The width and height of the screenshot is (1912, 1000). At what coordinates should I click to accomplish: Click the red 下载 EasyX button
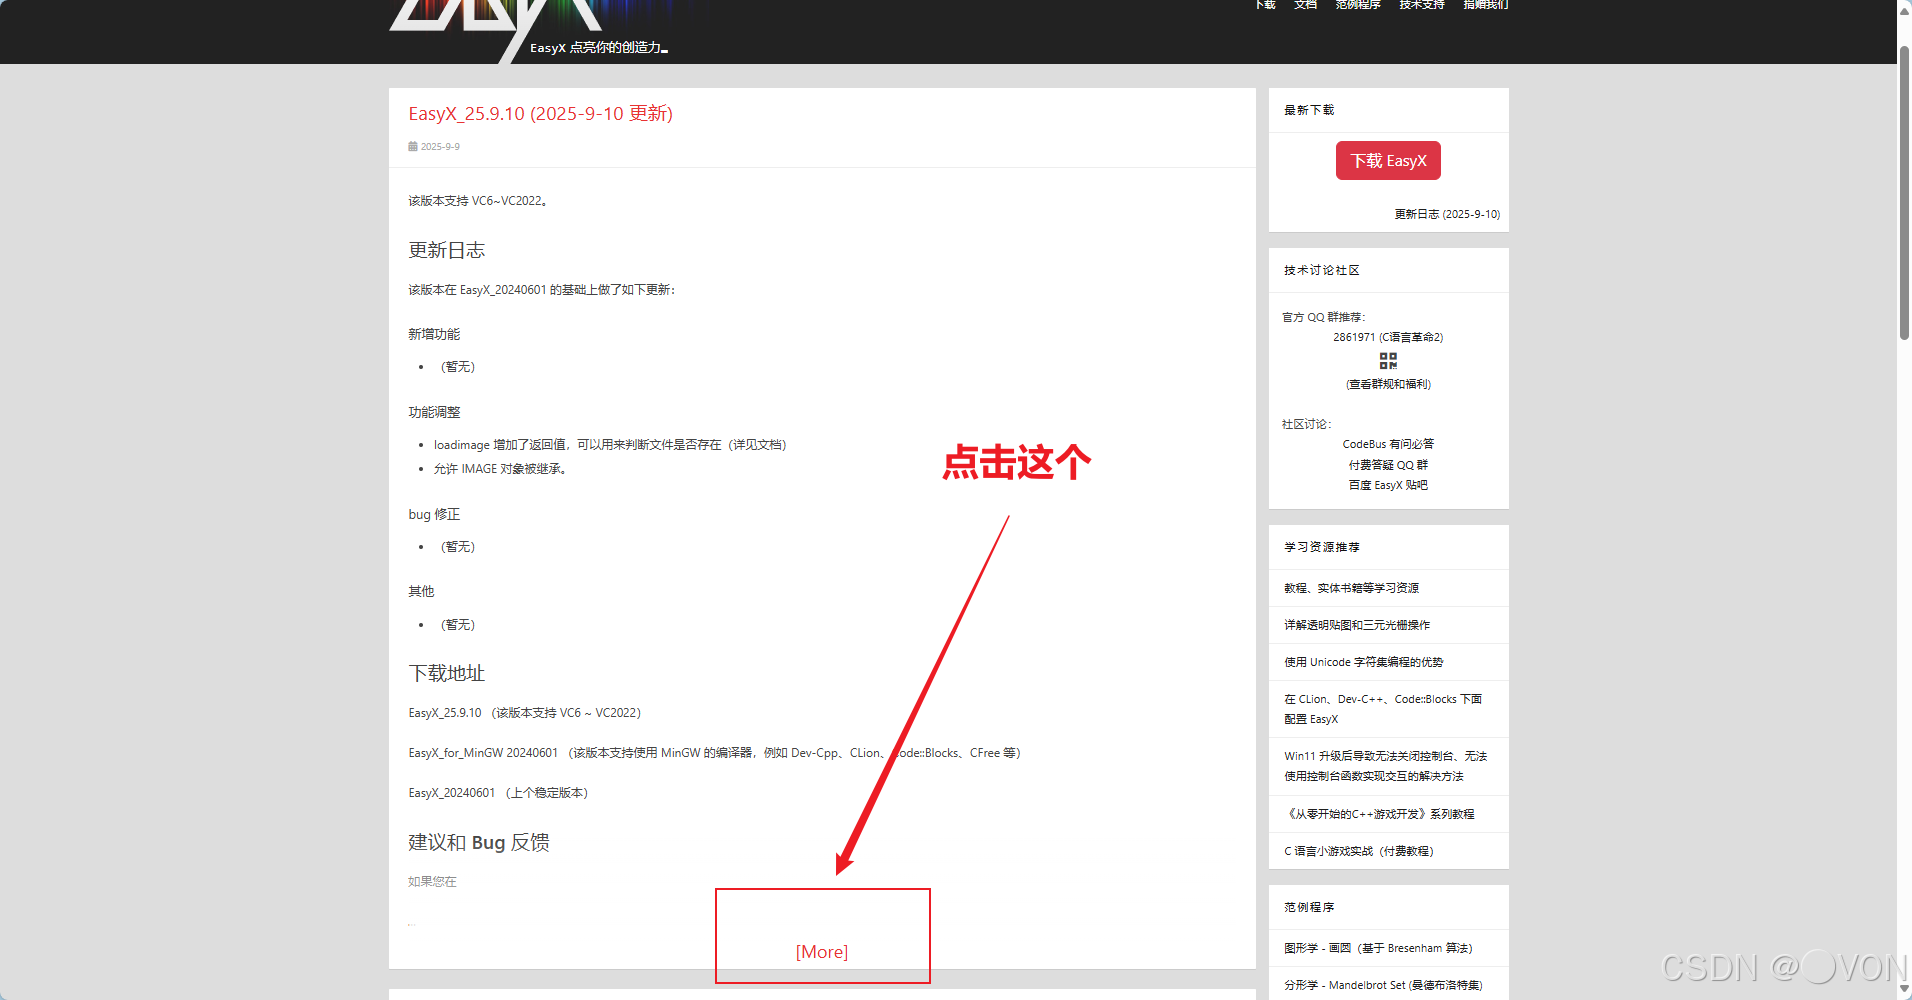[x=1388, y=160]
